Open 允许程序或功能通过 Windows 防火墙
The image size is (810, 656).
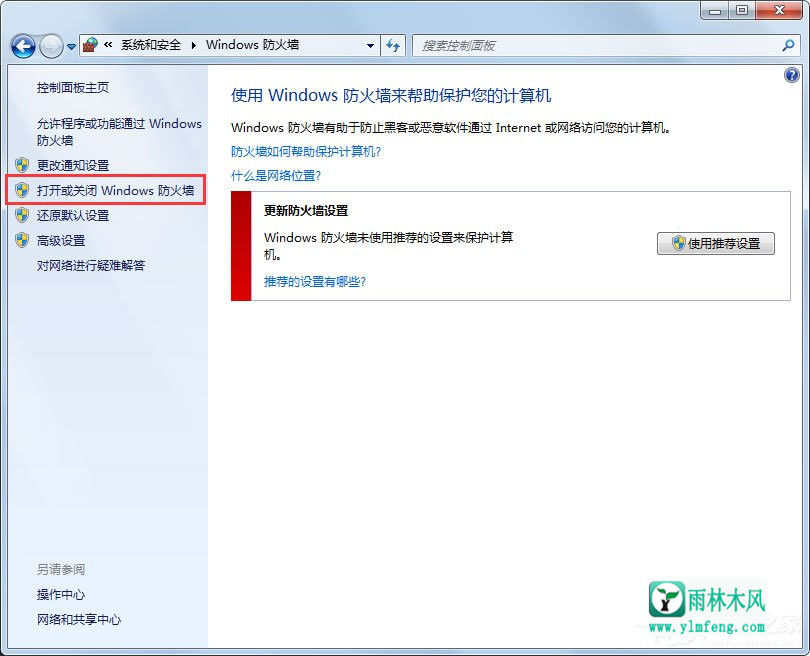coord(119,132)
